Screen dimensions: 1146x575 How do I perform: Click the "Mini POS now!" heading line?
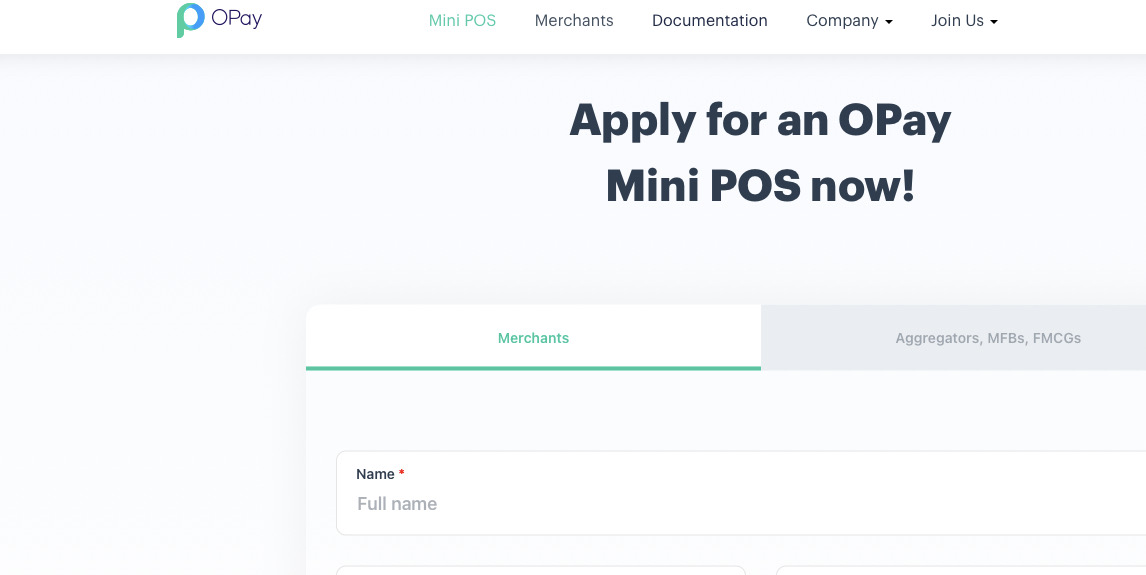coord(760,186)
